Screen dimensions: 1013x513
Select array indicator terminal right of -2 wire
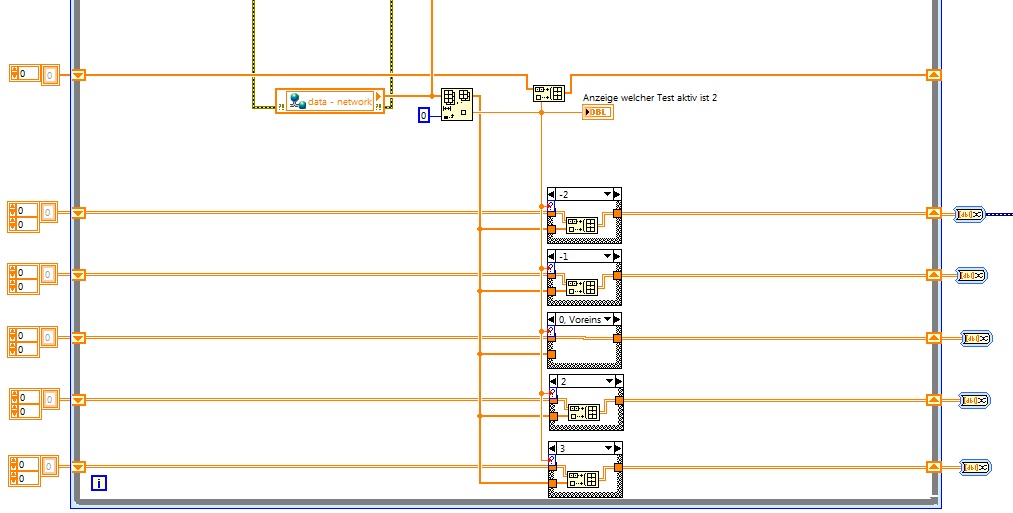pos(970,214)
